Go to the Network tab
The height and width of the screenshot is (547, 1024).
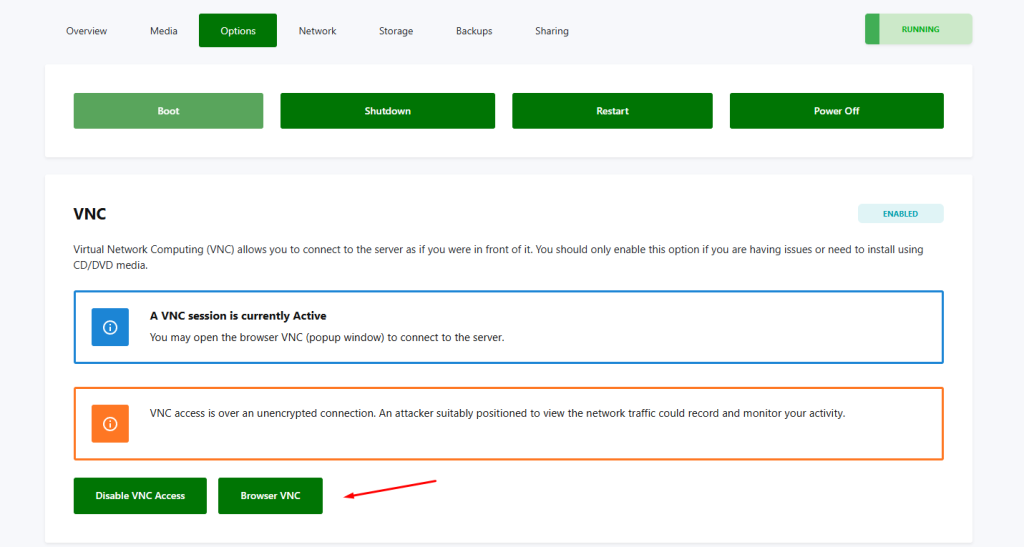(317, 31)
